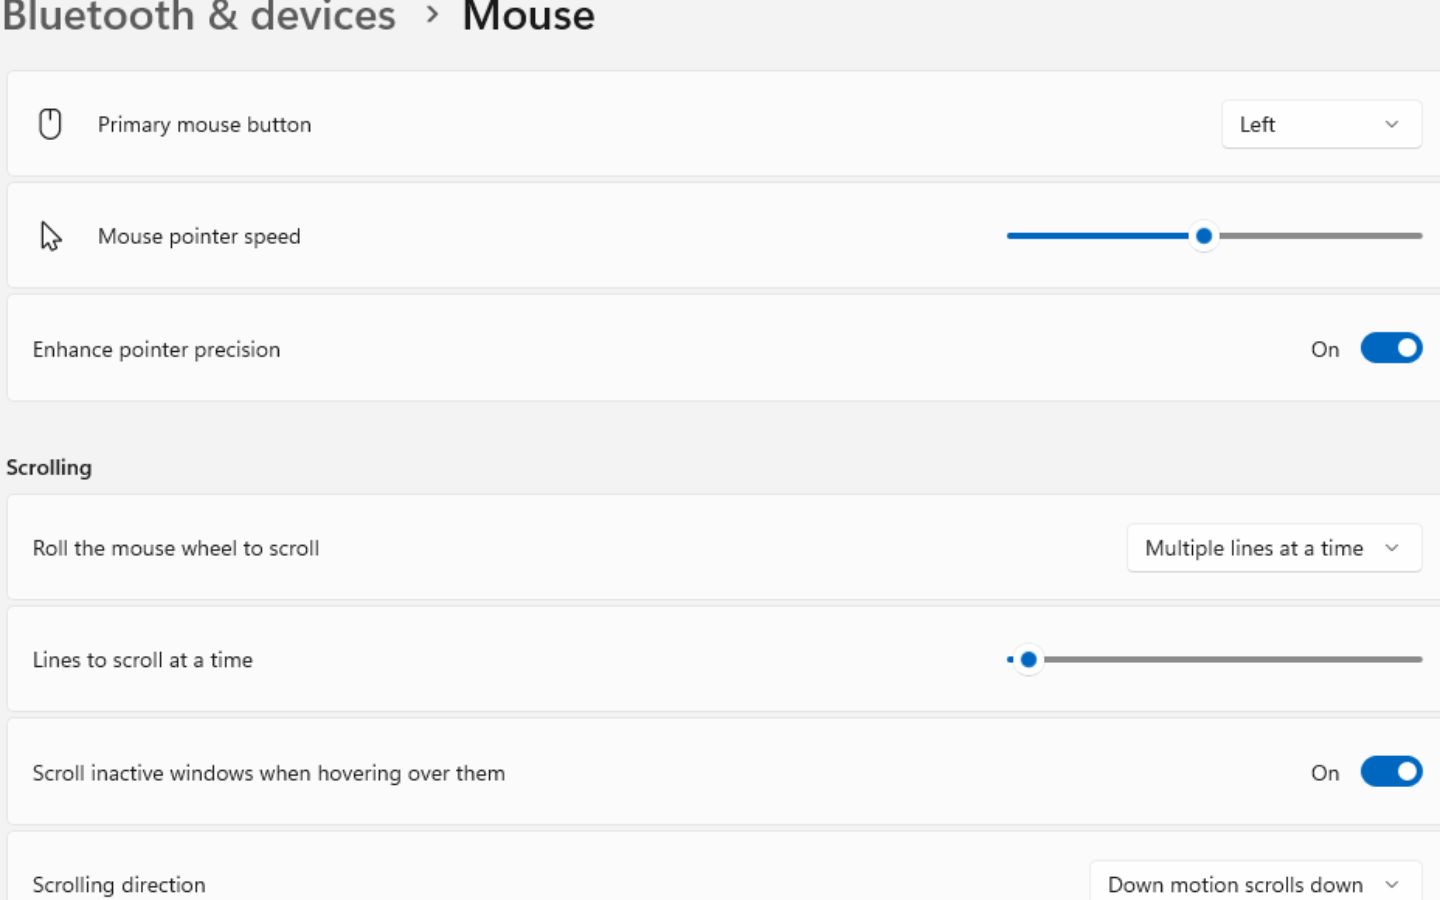Click the Scrolling section heading
The width and height of the screenshot is (1440, 900).
coord(49,468)
